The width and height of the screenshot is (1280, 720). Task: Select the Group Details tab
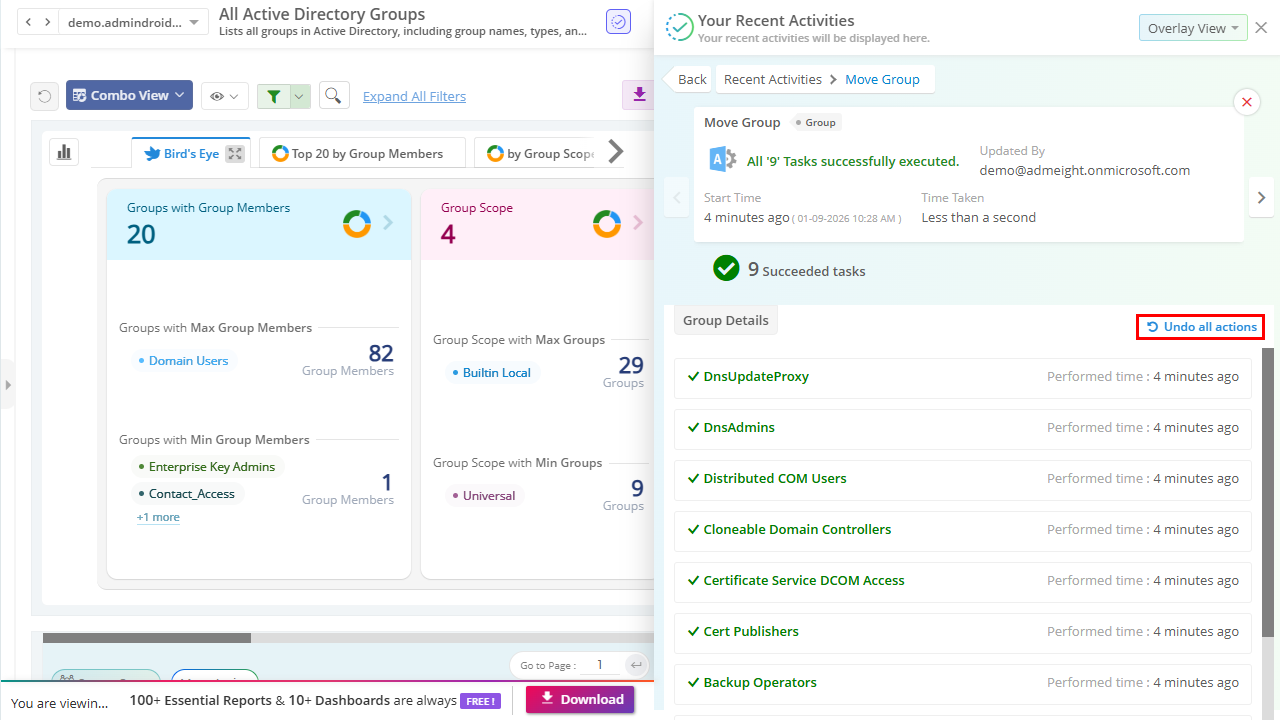point(726,321)
